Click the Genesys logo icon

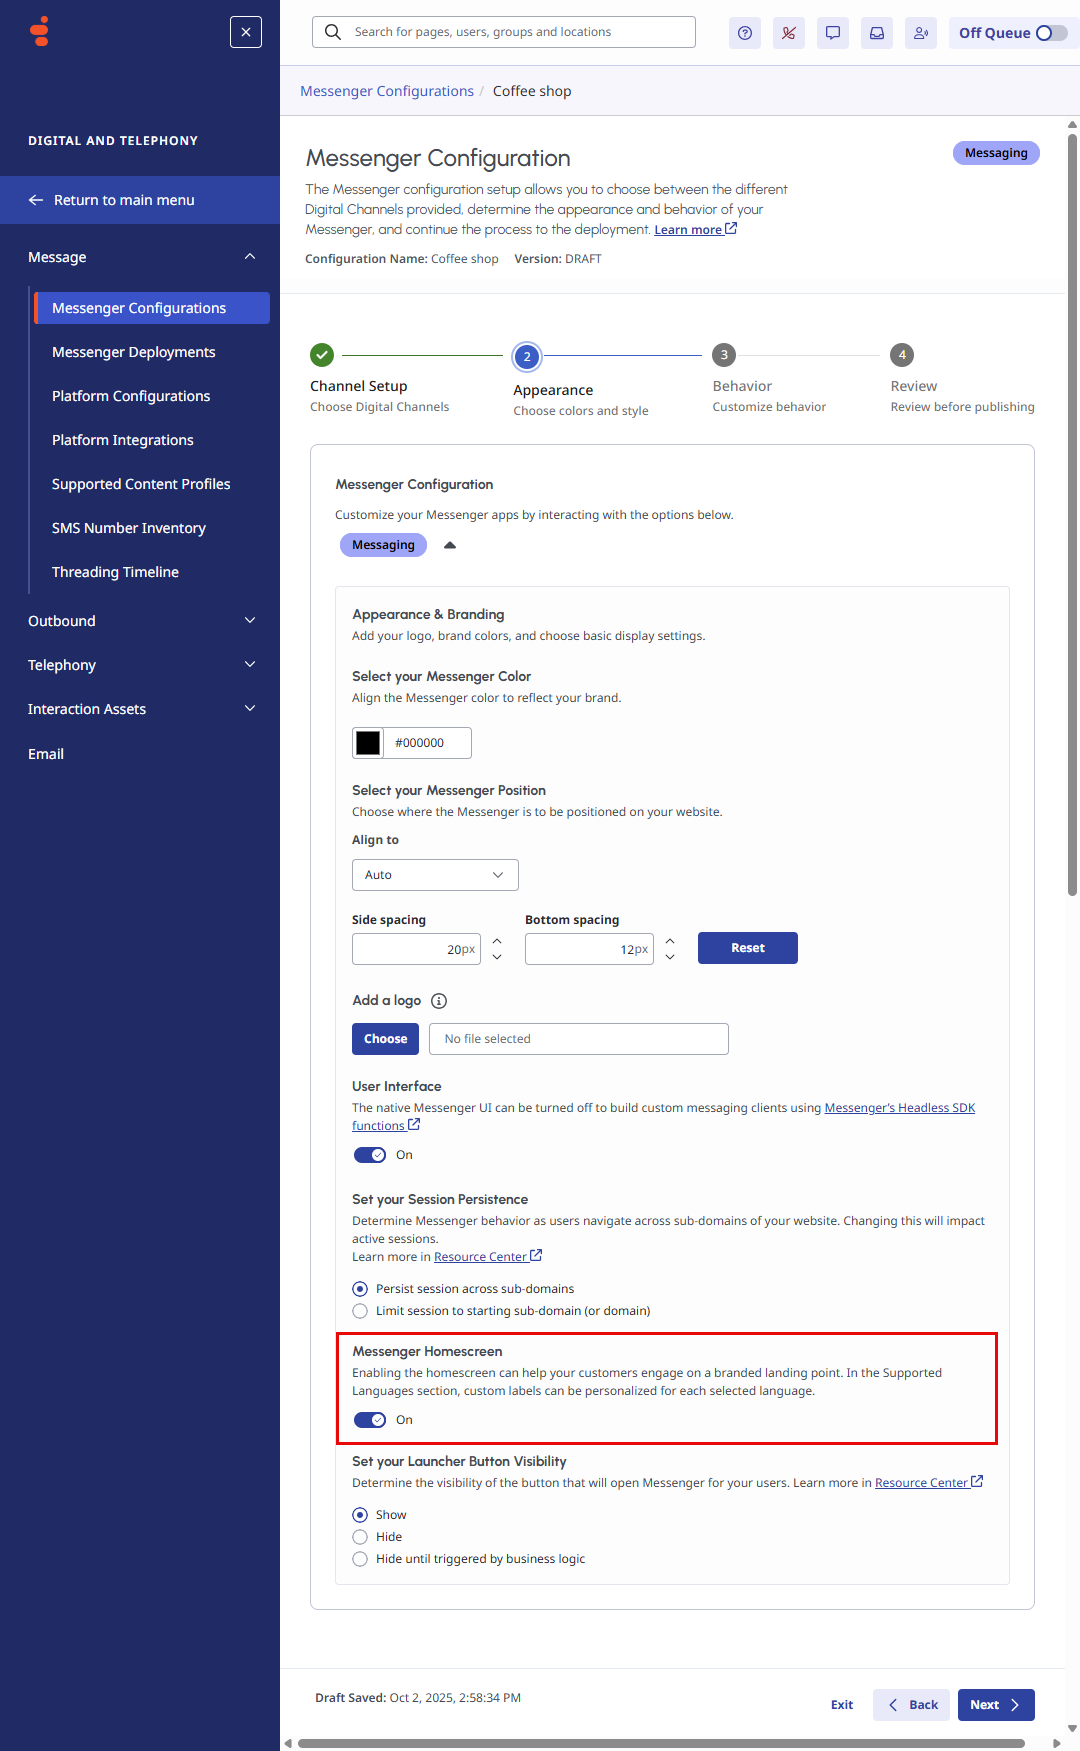[40, 32]
